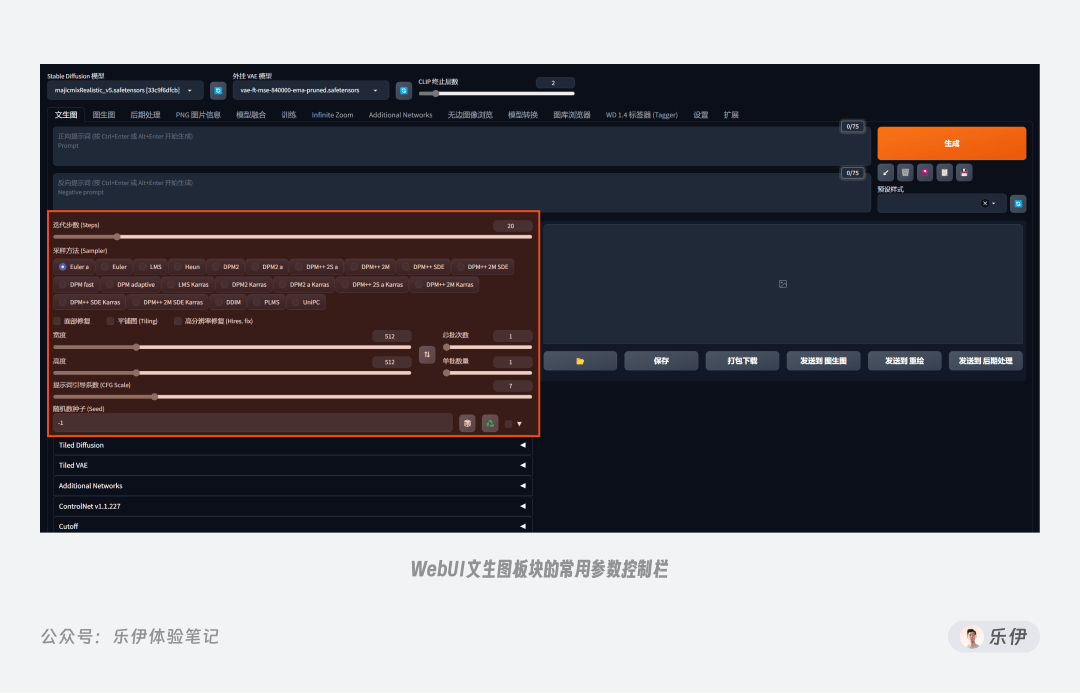
Task: Click the dice icon for random seed
Action: 467,423
